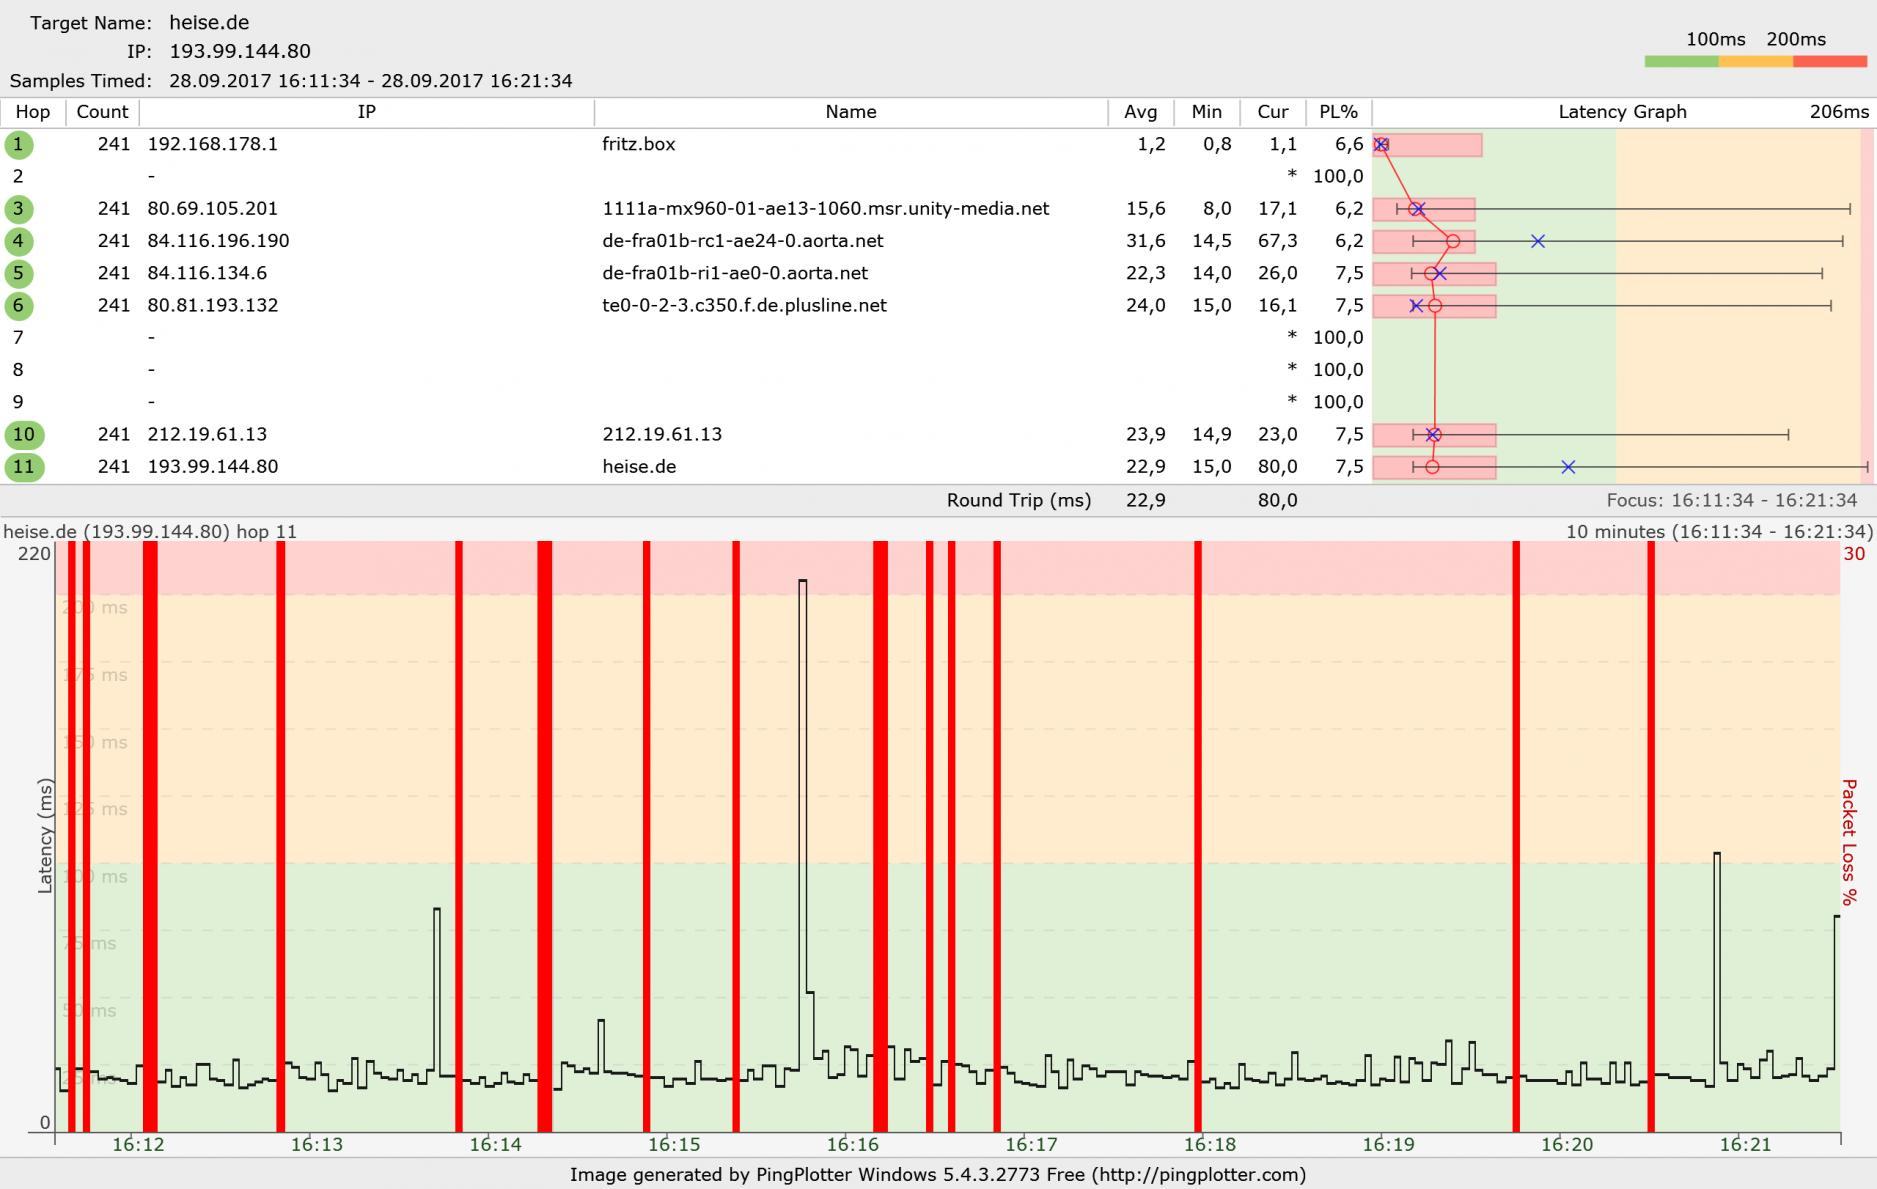Click the Count column header
Viewport: 1877px width, 1189px height.
[x=102, y=112]
